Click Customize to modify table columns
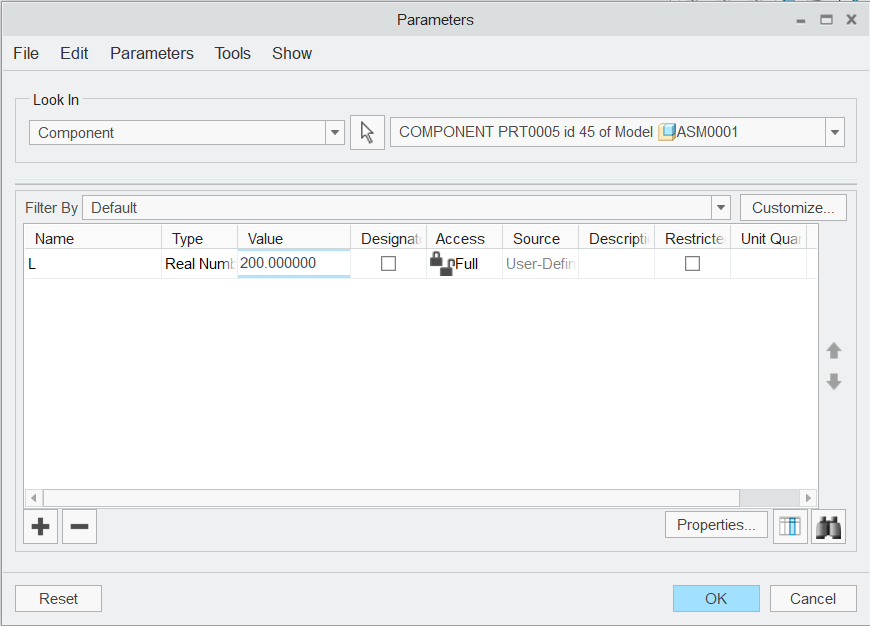 793,207
